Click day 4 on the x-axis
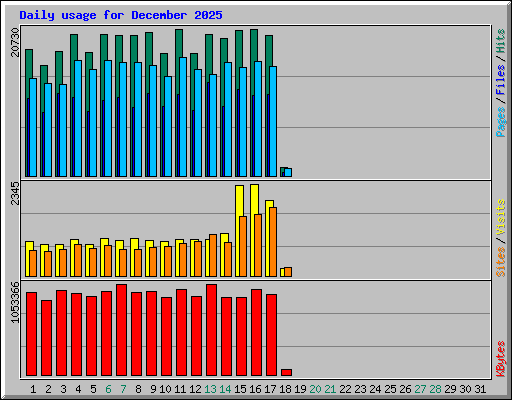The height and width of the screenshot is (400, 512). (x=78, y=389)
